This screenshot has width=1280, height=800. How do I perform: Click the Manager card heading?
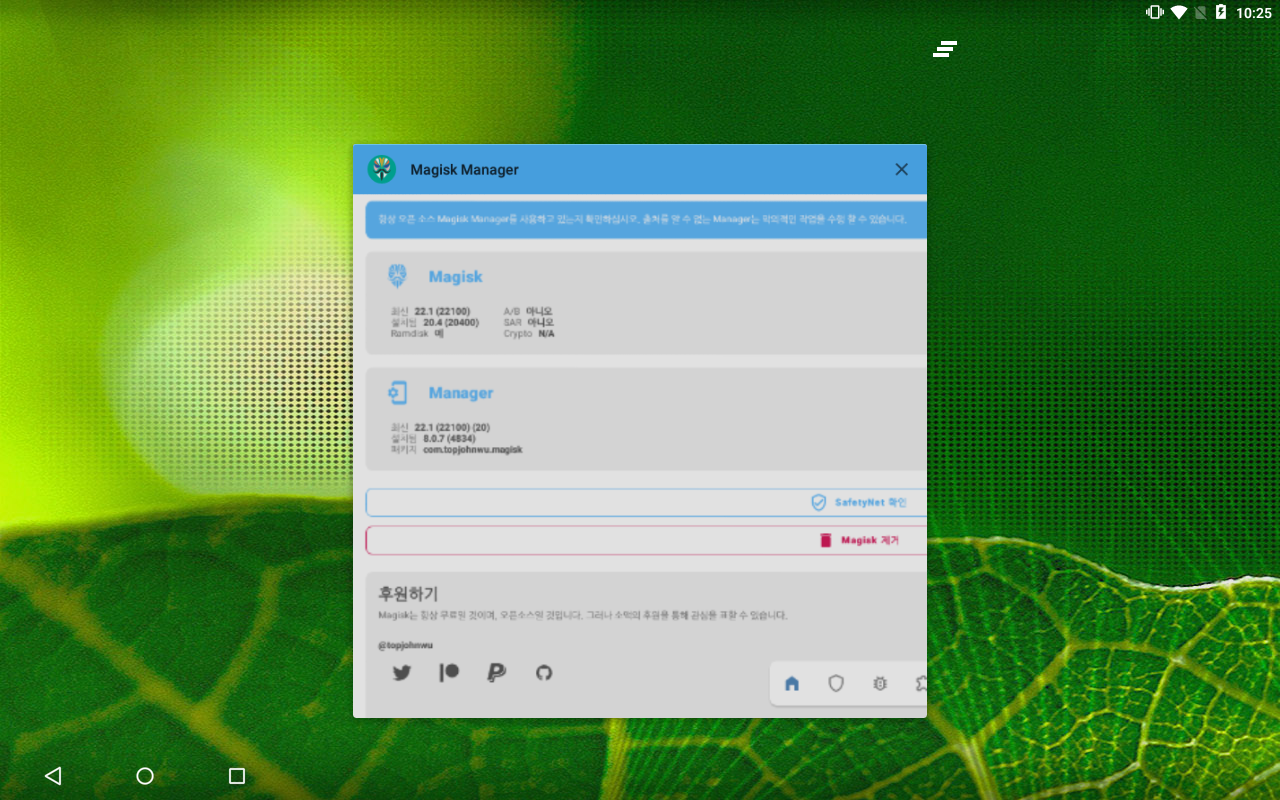click(x=461, y=393)
